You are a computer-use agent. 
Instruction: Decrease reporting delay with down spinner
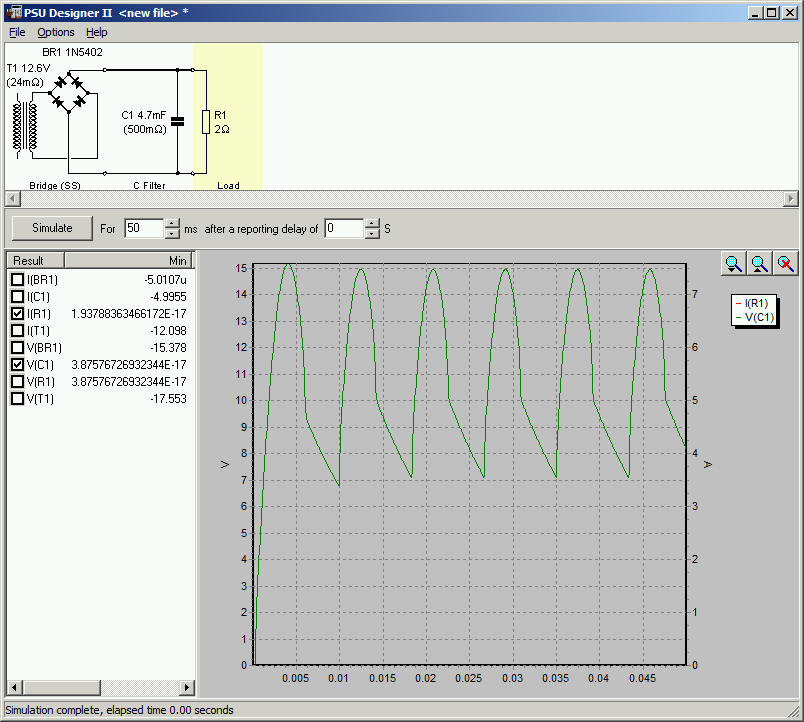[x=373, y=233]
